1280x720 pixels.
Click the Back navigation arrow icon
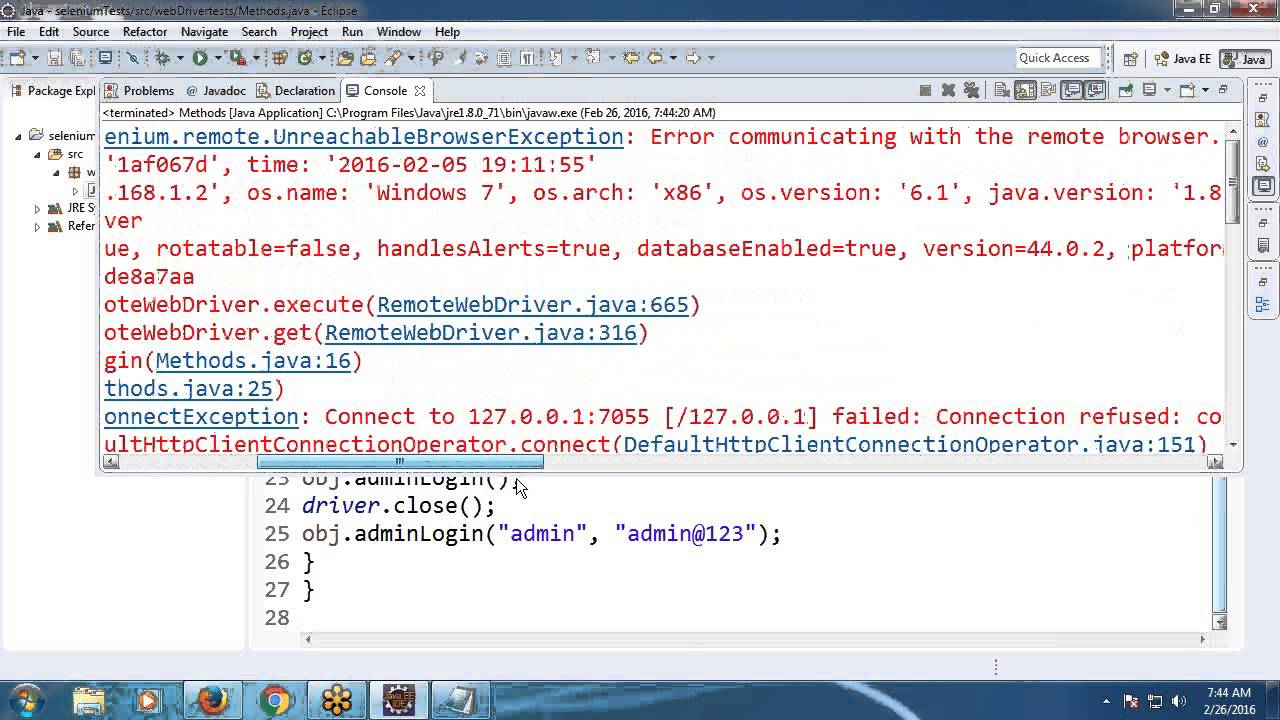click(x=655, y=58)
